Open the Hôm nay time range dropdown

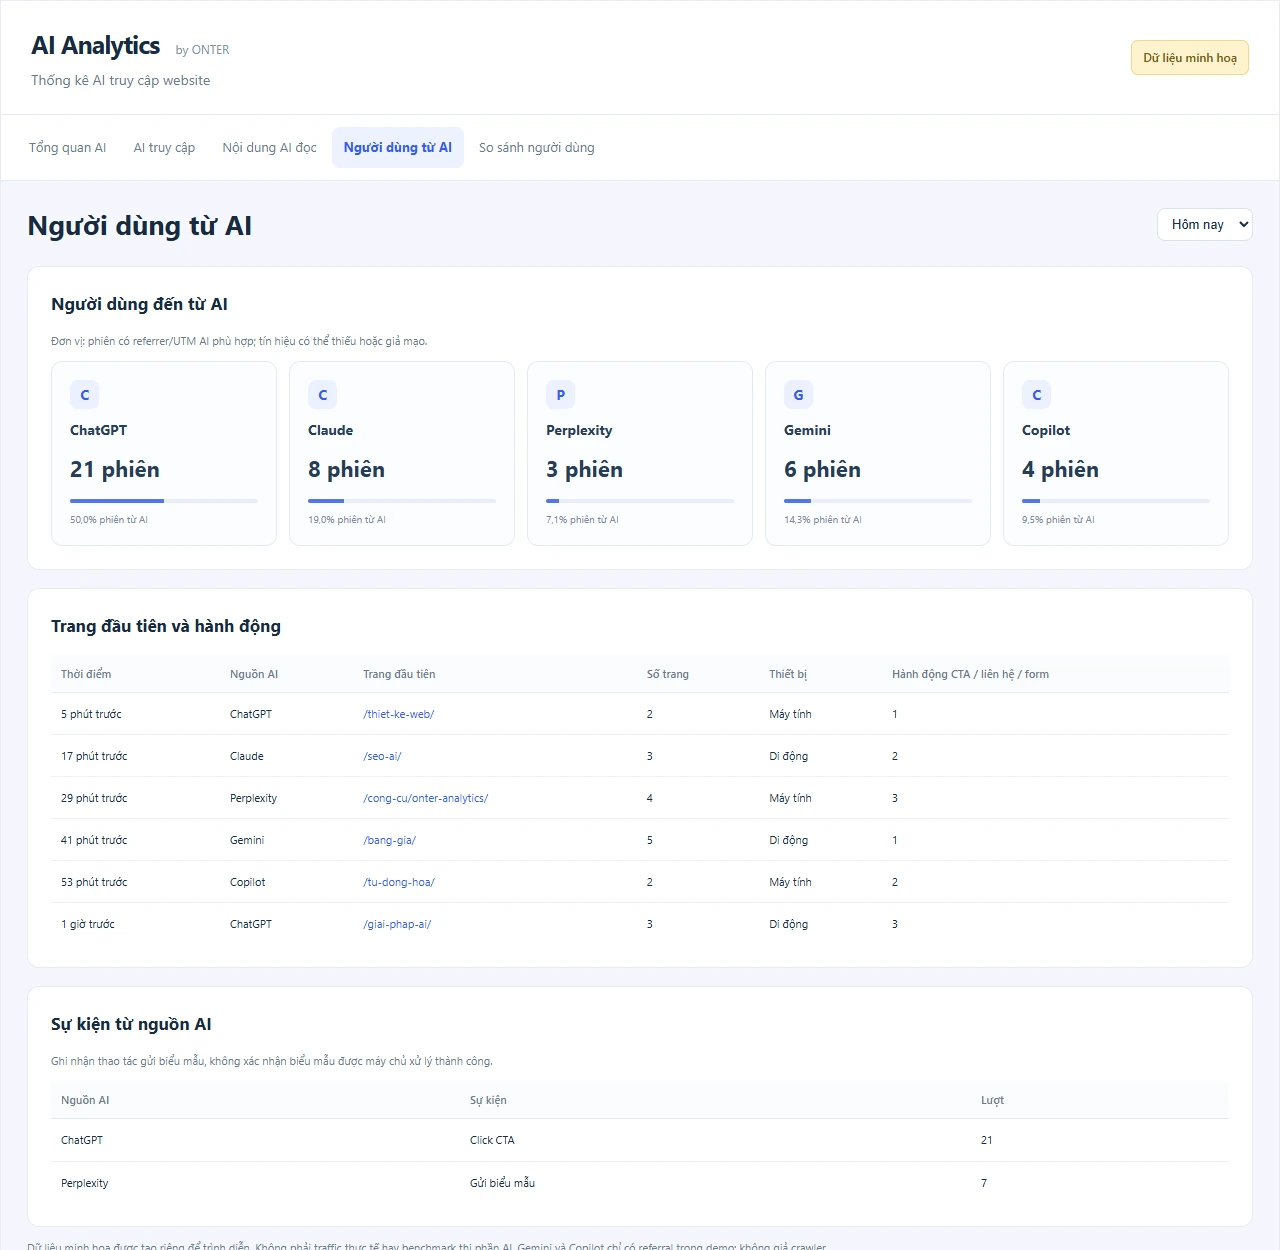1205,224
